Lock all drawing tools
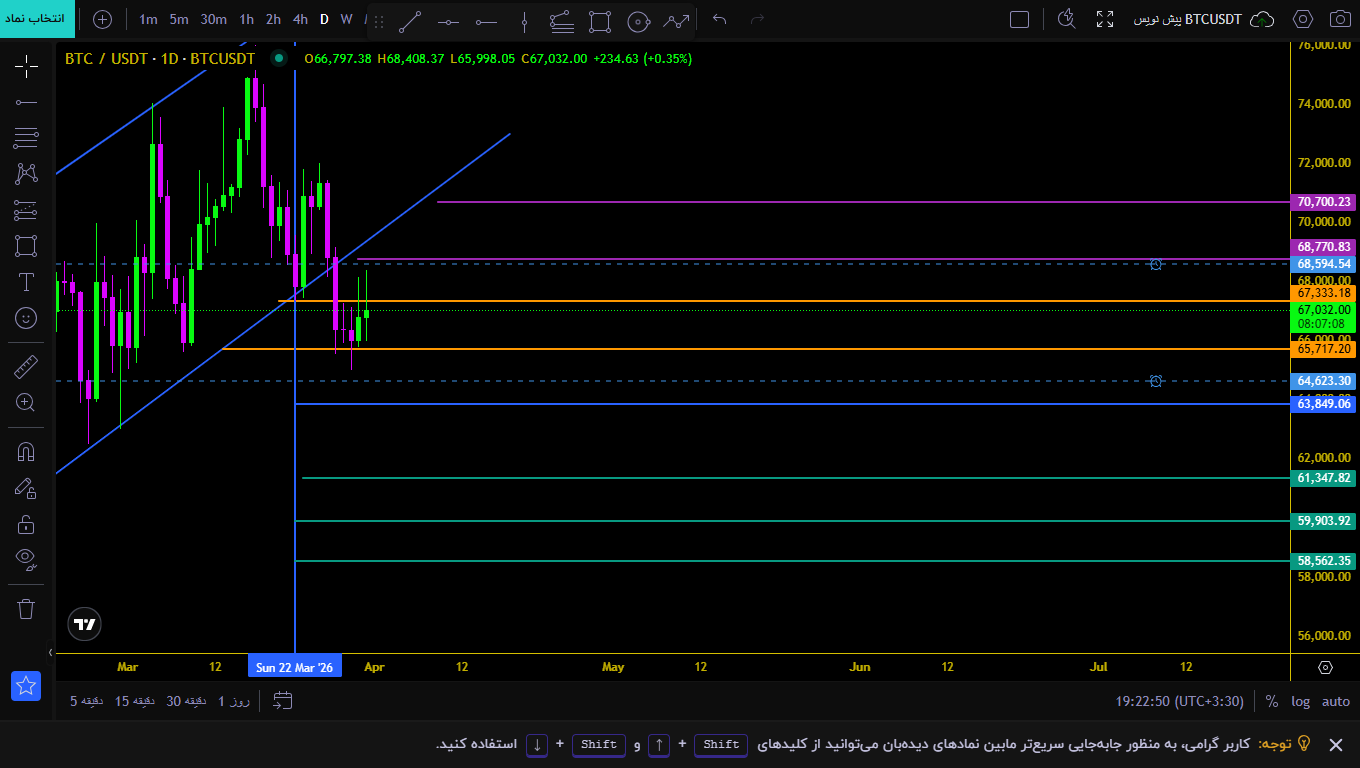1360x768 pixels. point(26,524)
